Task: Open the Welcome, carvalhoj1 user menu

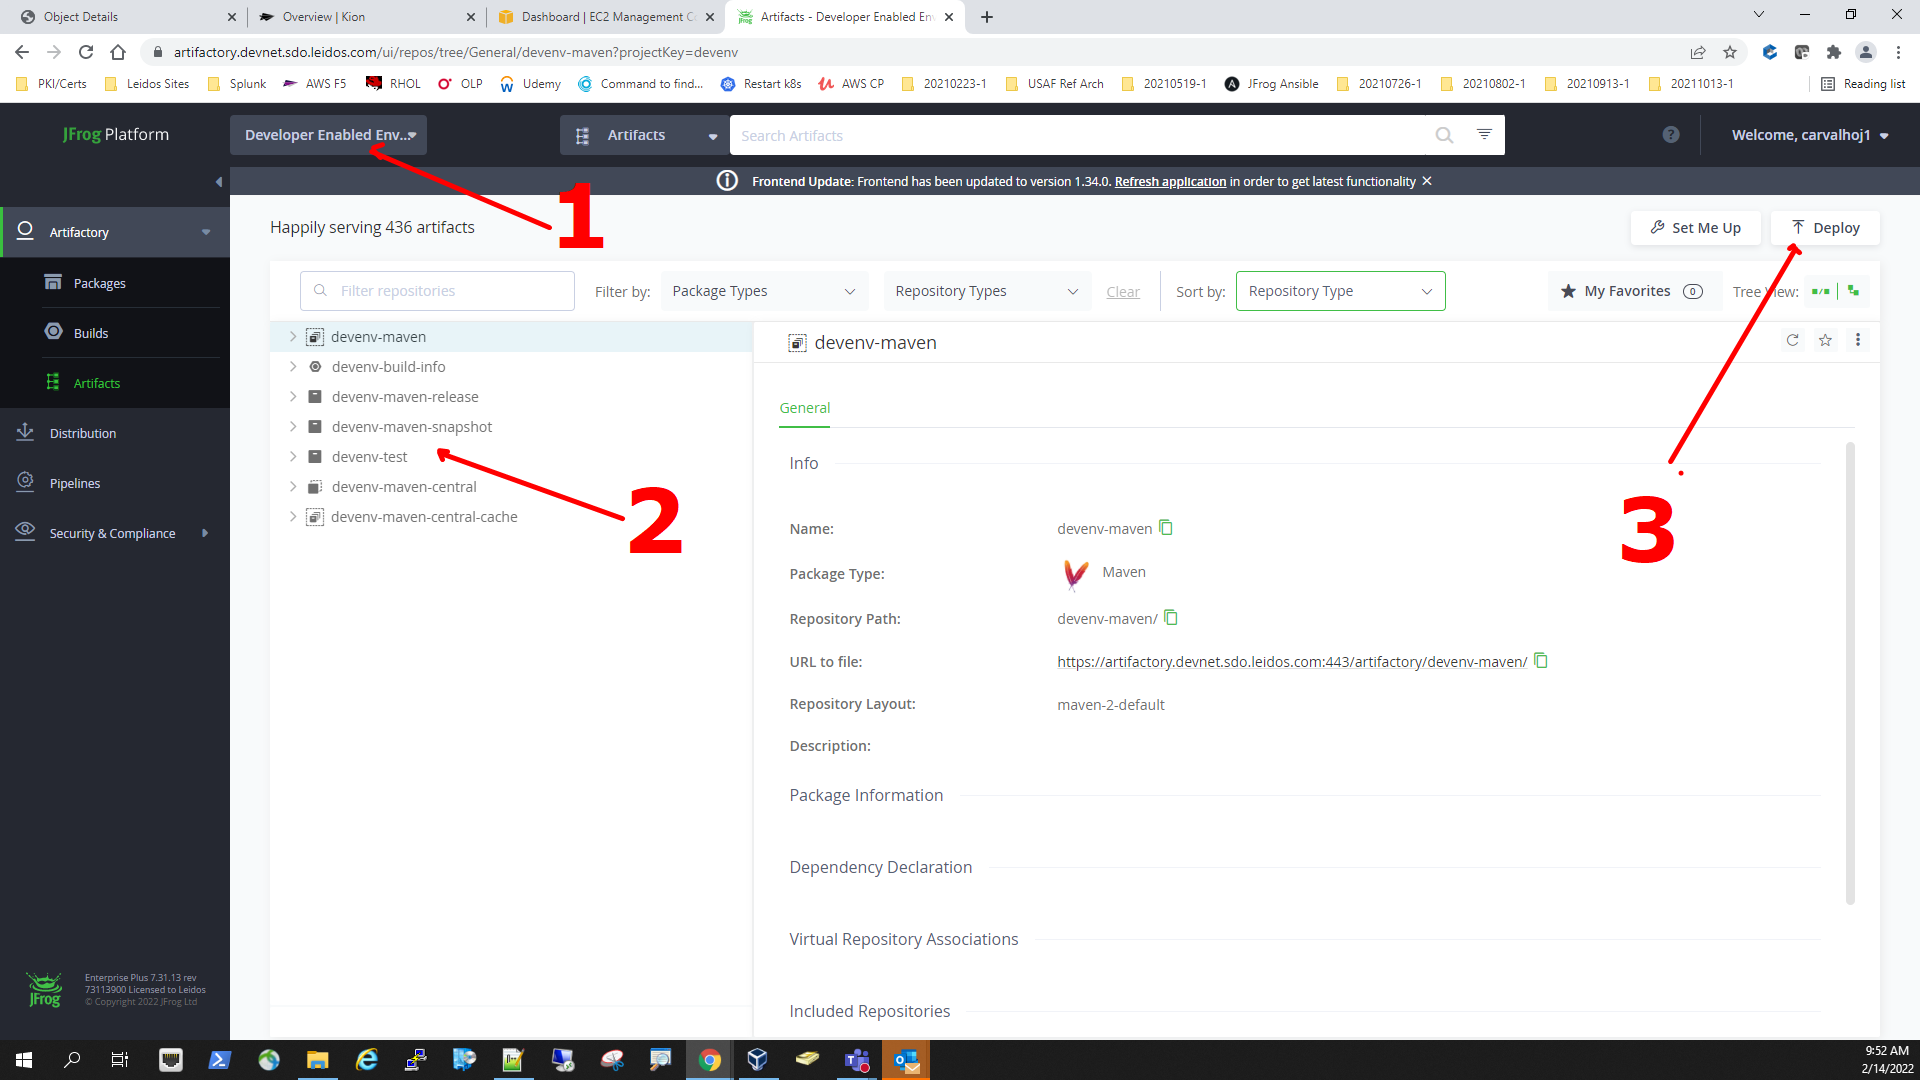Action: pos(1810,135)
